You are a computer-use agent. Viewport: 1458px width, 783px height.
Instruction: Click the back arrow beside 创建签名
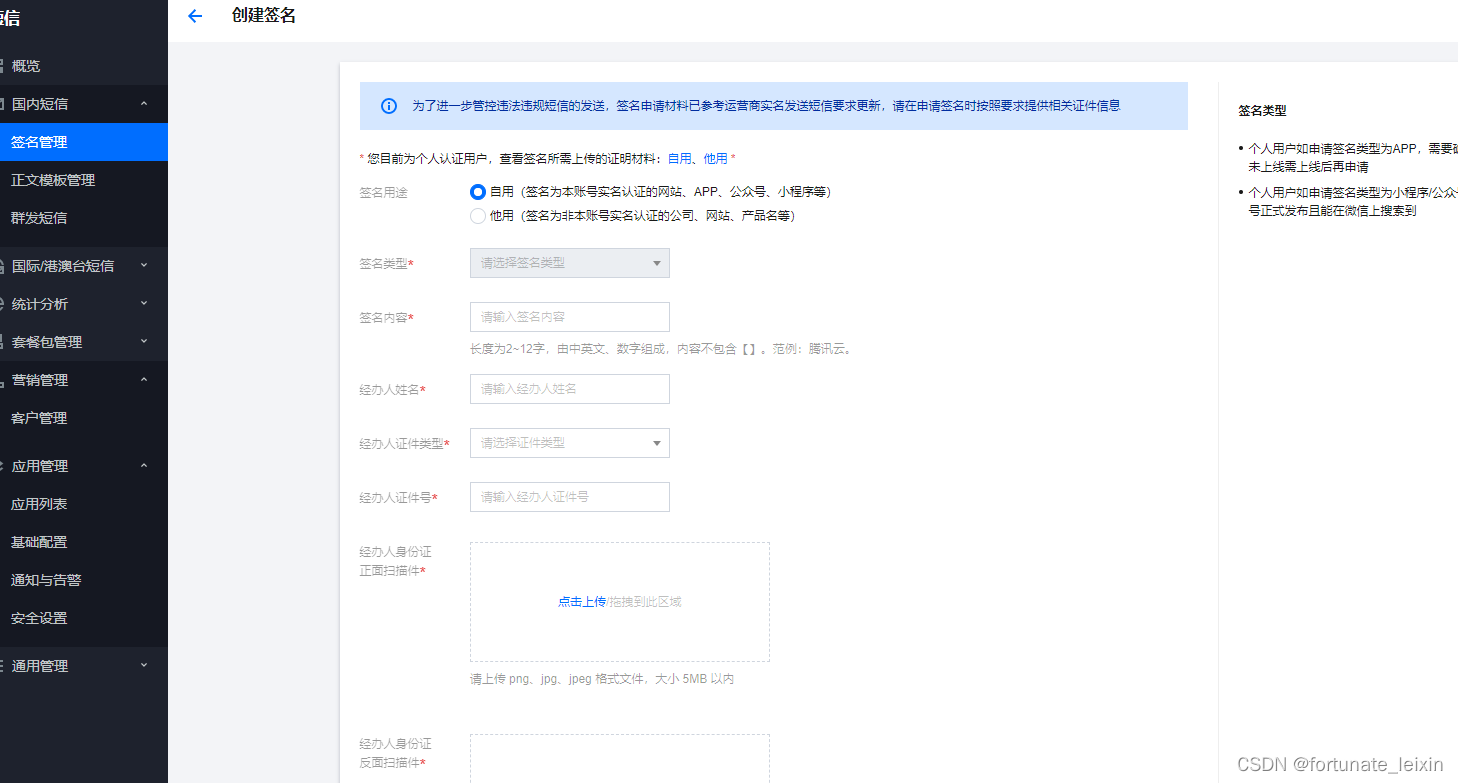point(195,16)
